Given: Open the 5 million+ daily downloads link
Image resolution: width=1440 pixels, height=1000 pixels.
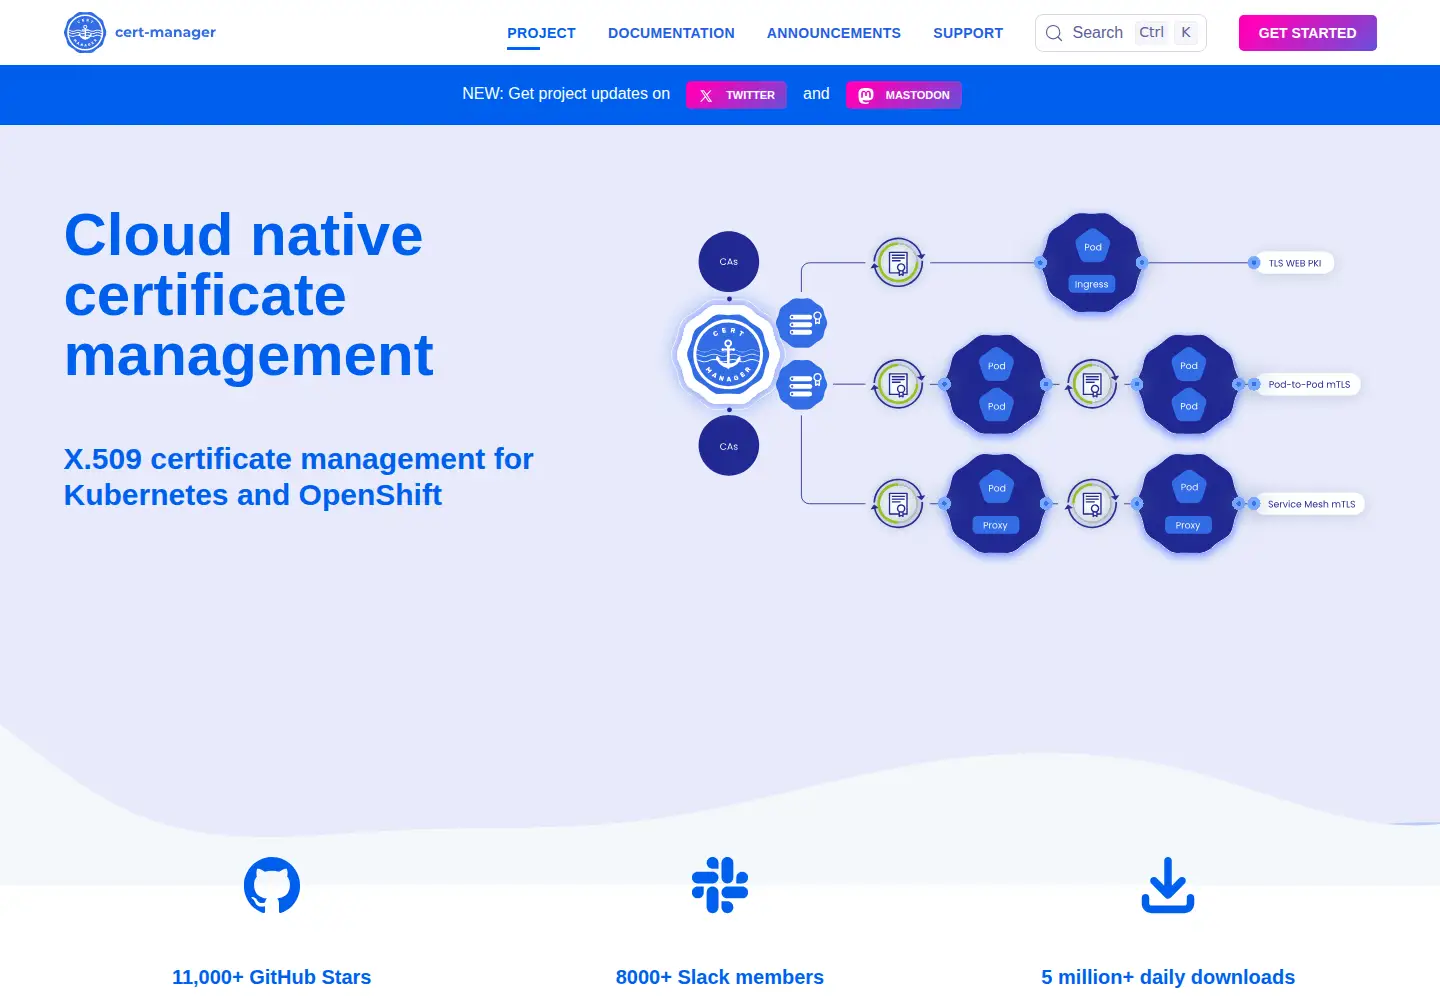Looking at the screenshot, I should 1168,977.
